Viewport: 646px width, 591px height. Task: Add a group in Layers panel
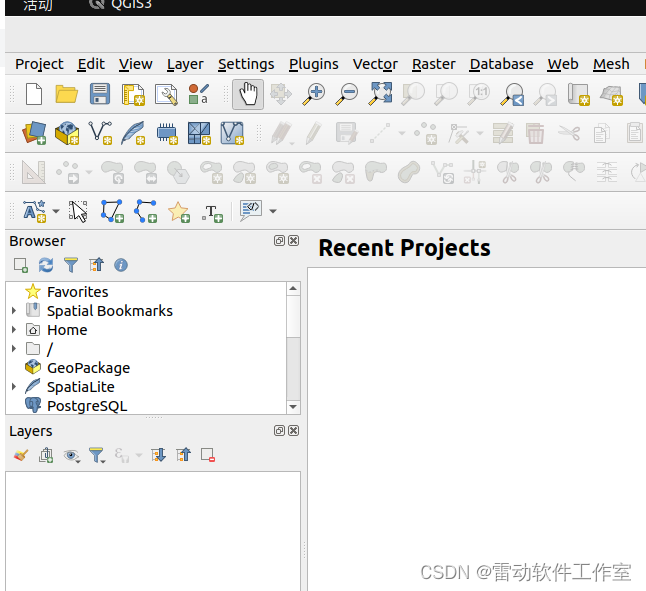coord(46,455)
